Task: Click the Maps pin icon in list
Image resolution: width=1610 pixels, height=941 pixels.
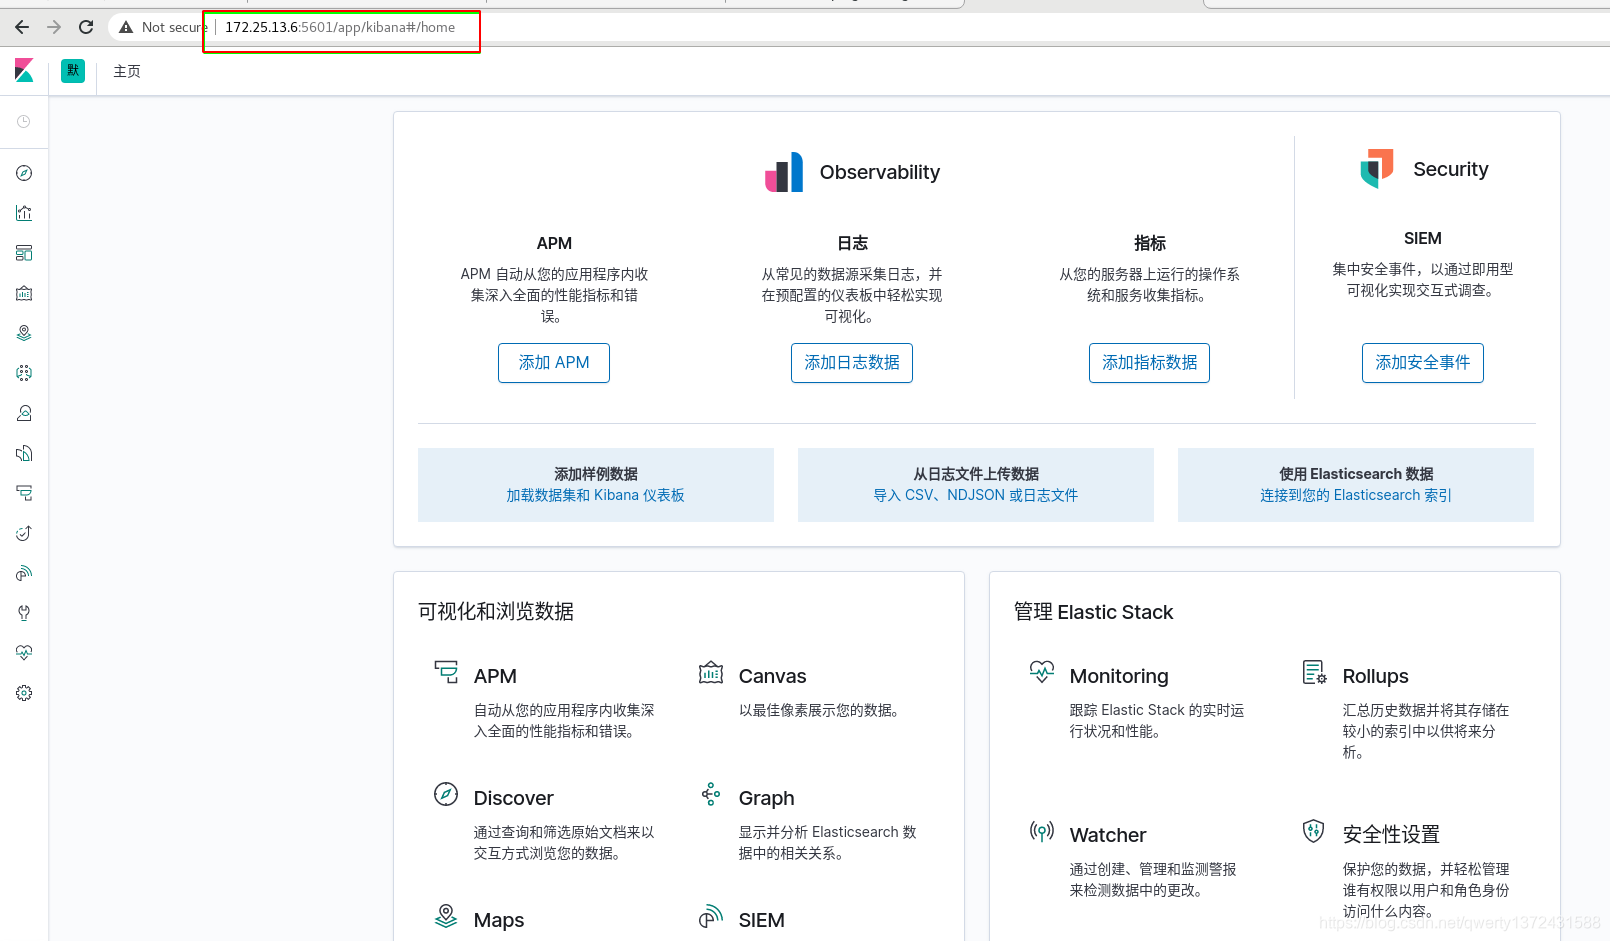Action: click(x=446, y=916)
